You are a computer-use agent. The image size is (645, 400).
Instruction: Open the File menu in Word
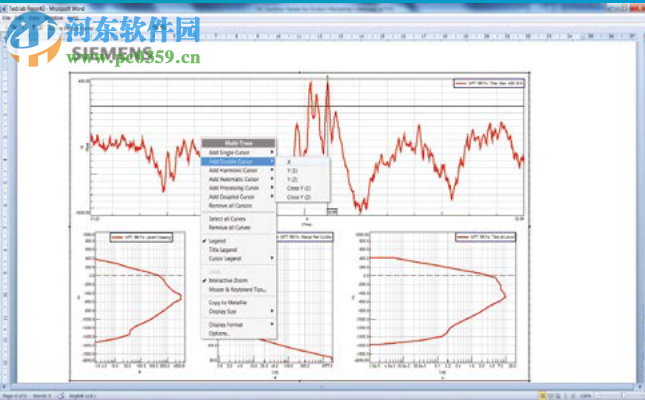(x=7, y=18)
